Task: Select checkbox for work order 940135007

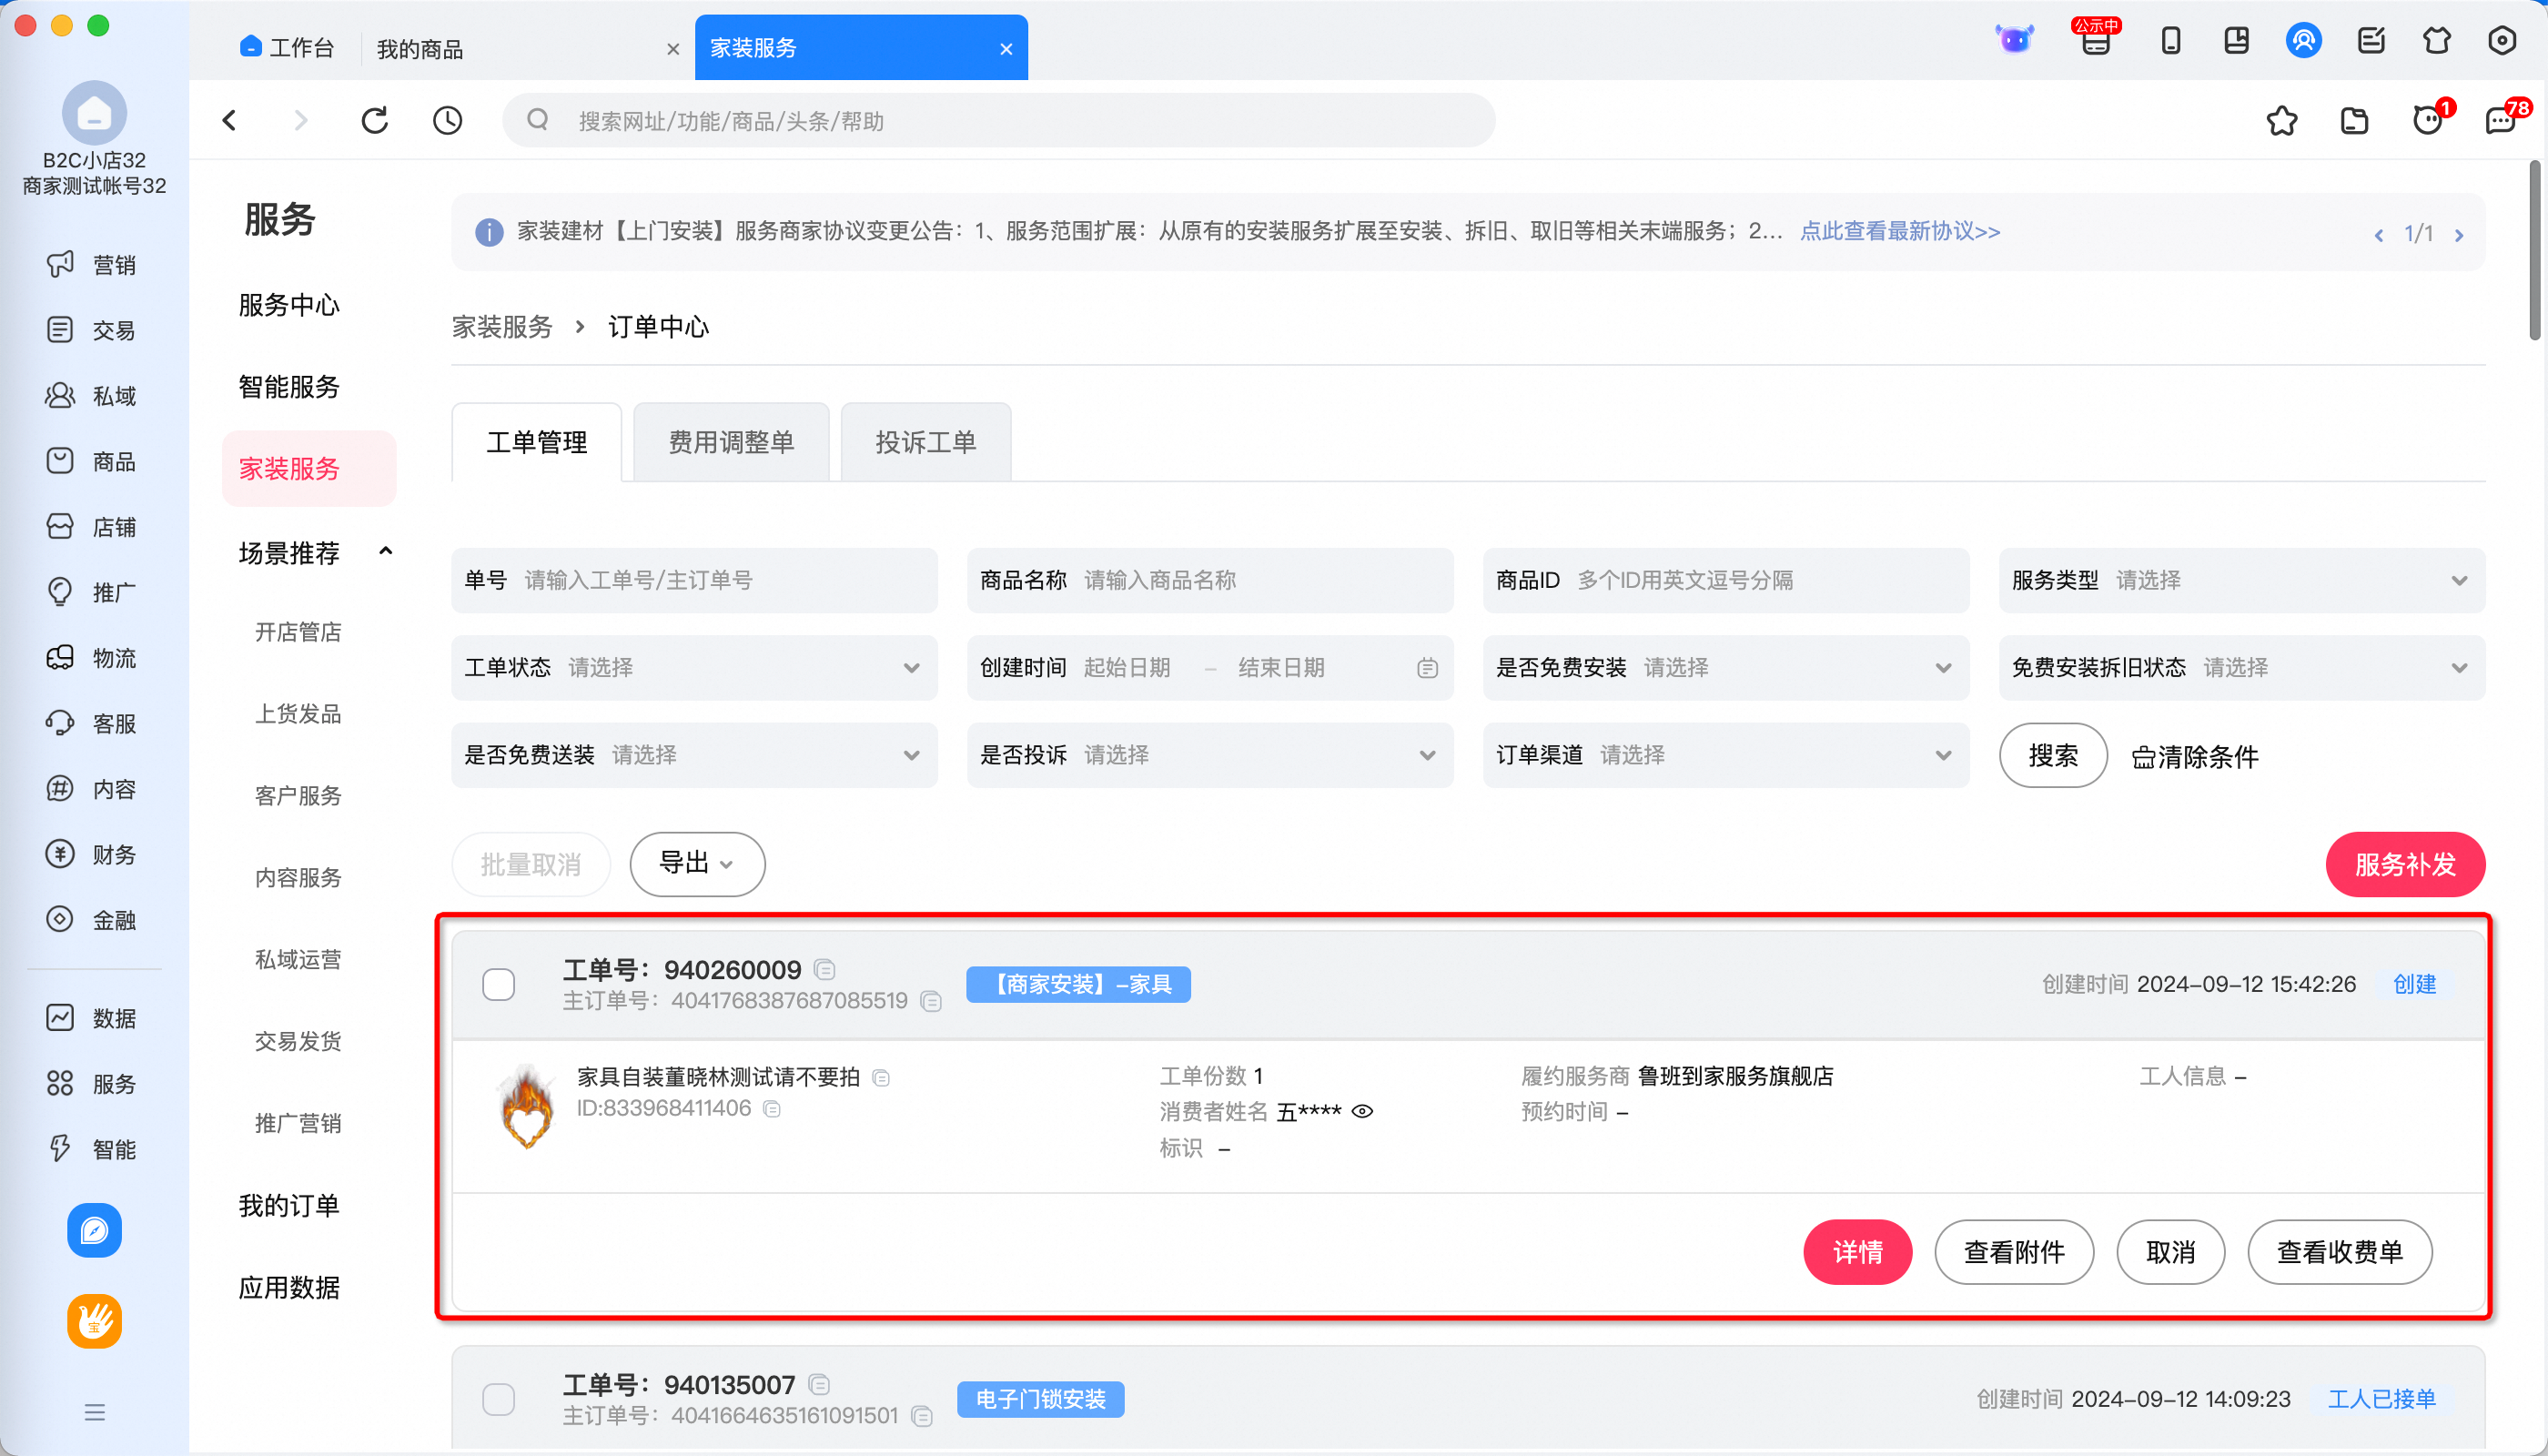Action: [x=498, y=1400]
